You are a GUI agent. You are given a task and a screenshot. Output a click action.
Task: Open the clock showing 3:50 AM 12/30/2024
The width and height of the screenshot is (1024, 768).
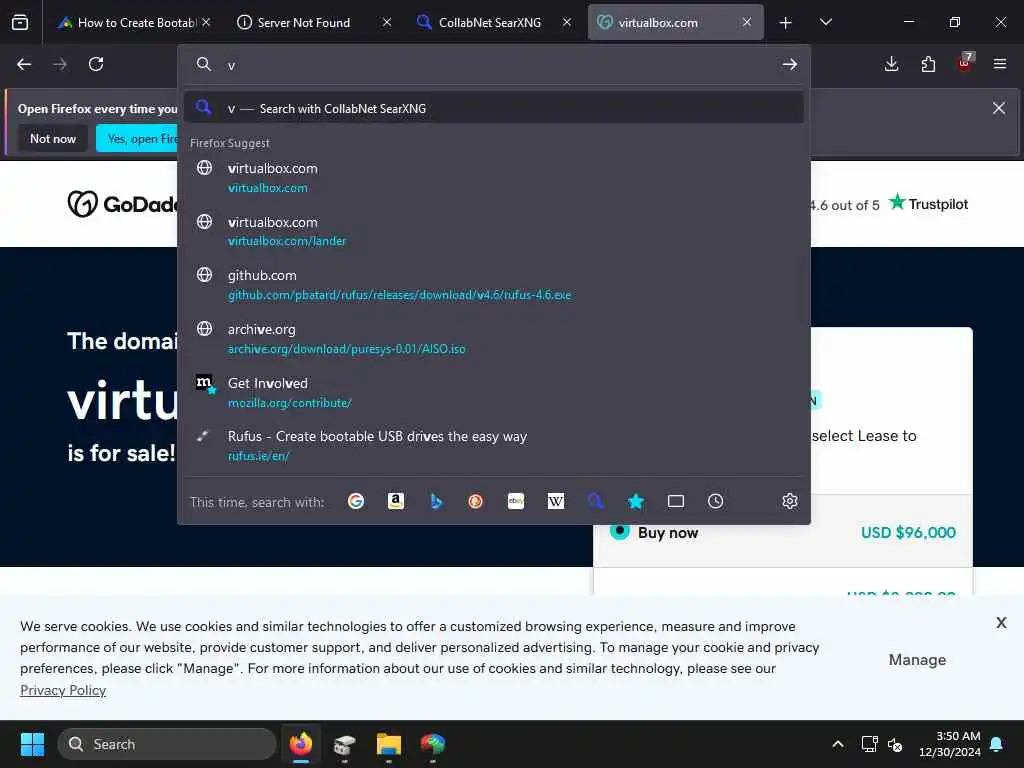click(x=950, y=744)
